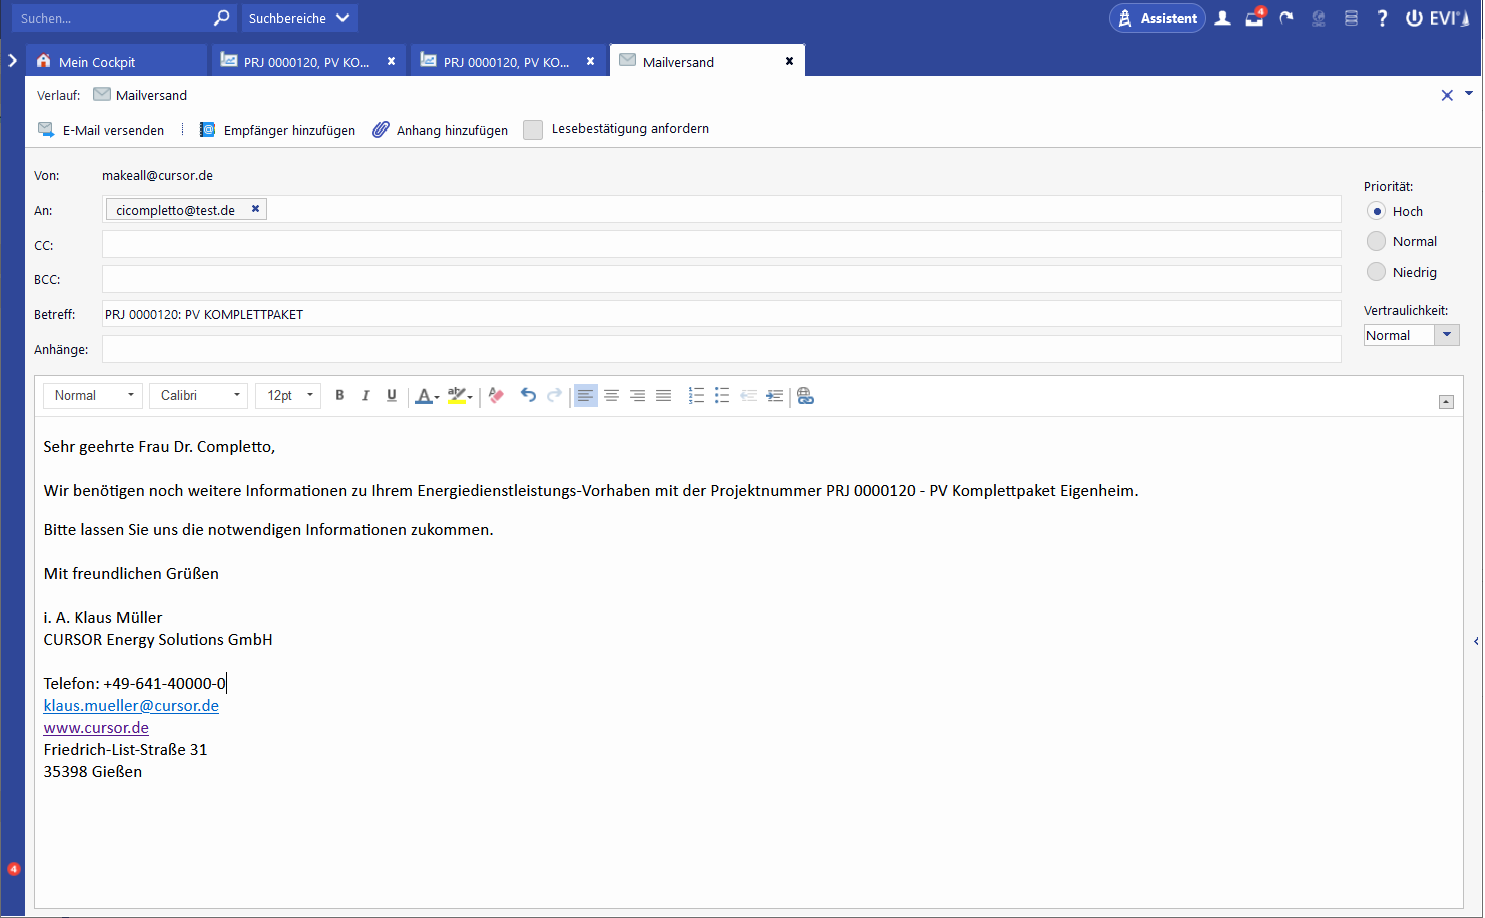Click the Anhang hinzufügen paperclip icon

(381, 130)
